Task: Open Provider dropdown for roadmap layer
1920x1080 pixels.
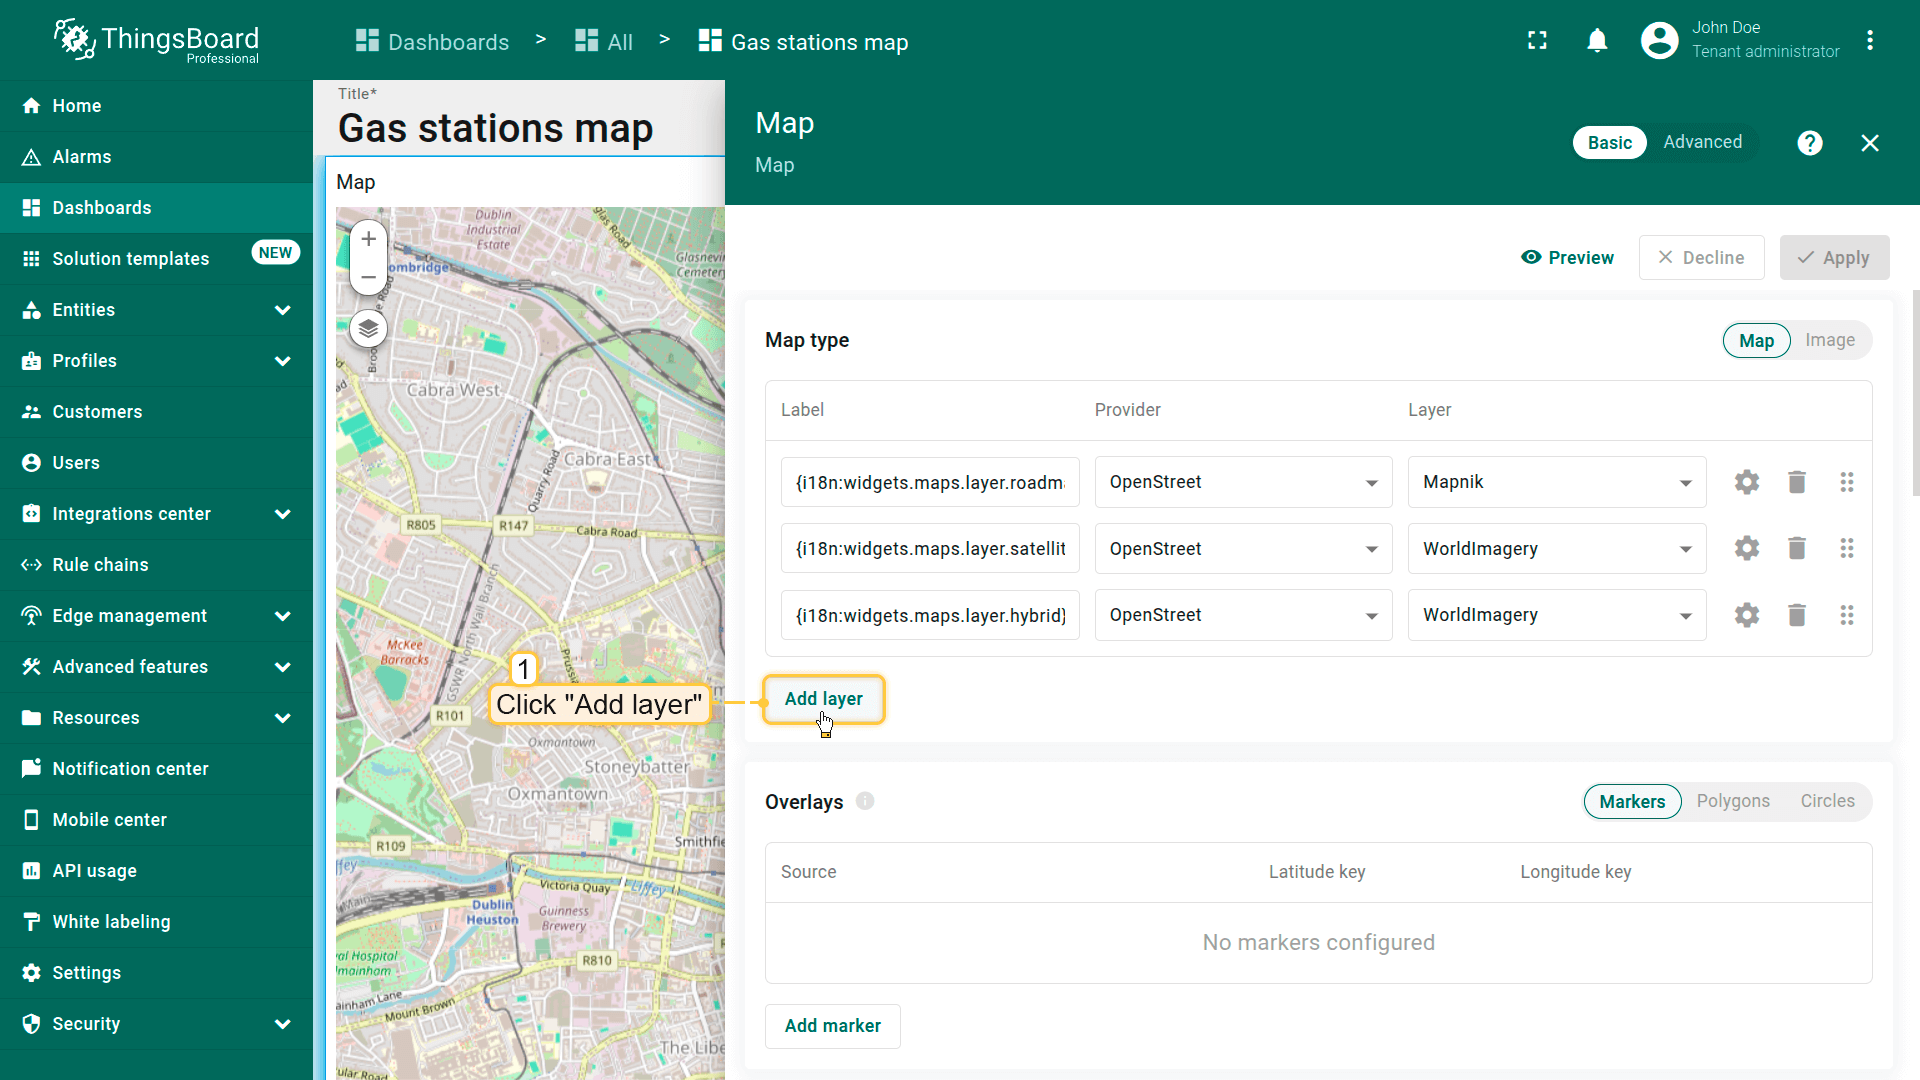Action: click(1242, 482)
